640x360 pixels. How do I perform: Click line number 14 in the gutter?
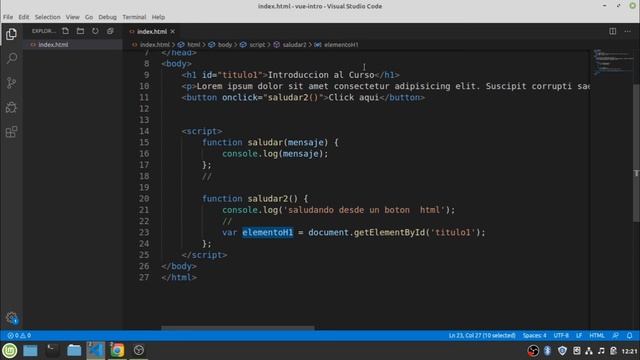click(x=144, y=131)
